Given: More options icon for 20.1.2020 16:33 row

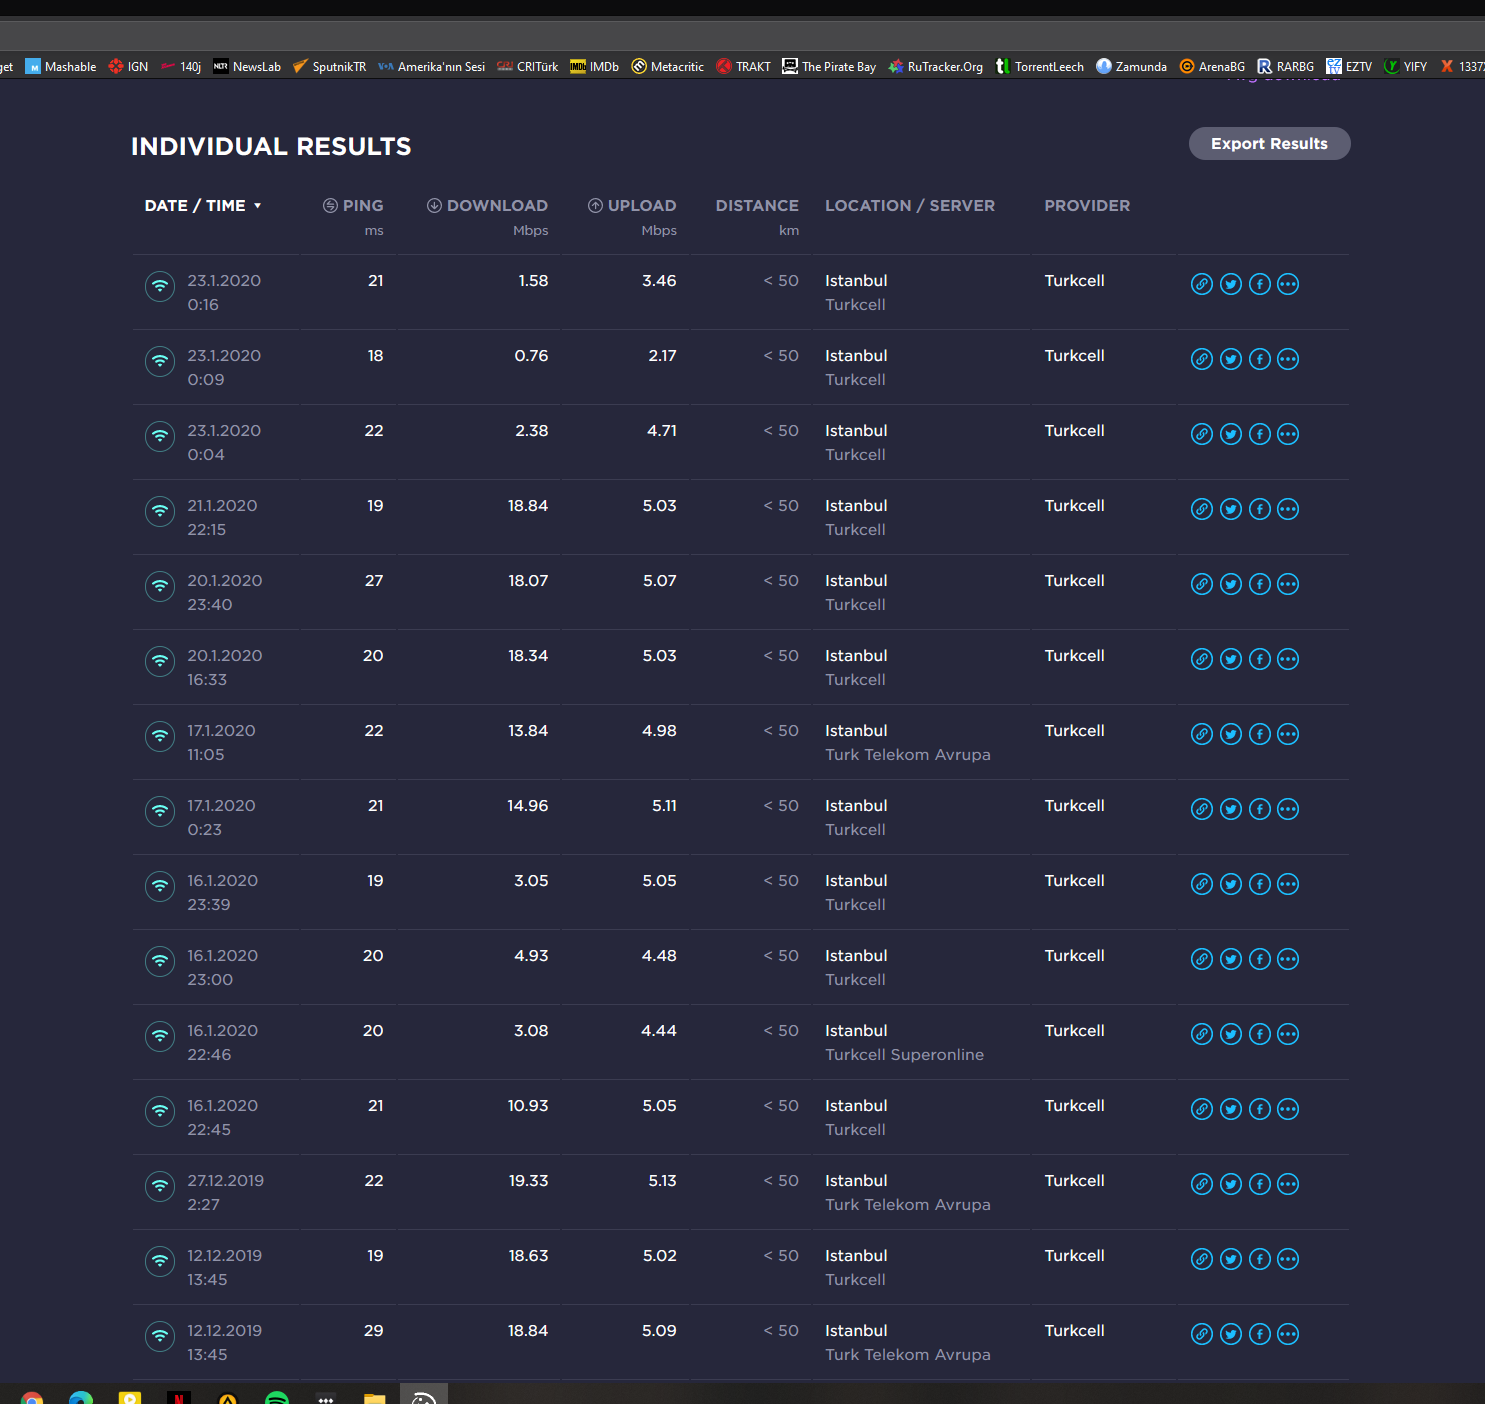Looking at the screenshot, I should tap(1288, 659).
